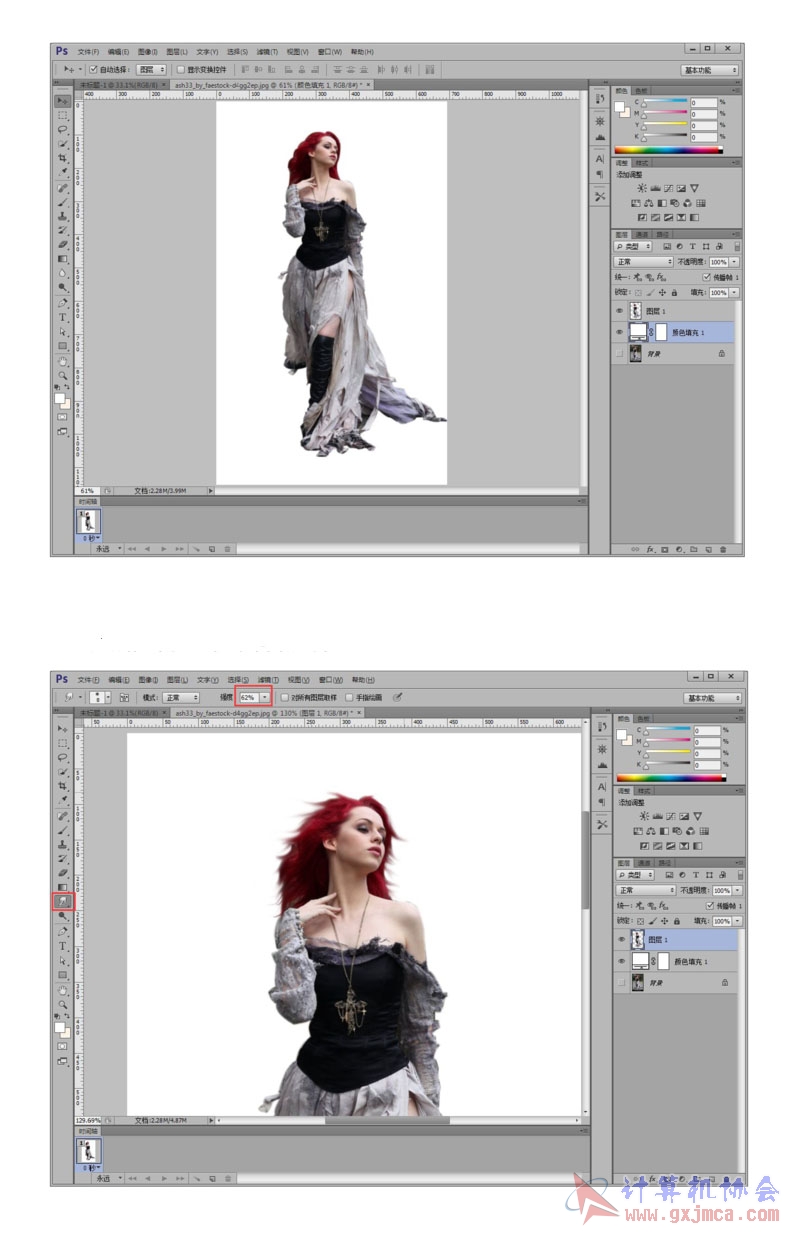This screenshot has height=1233, width=795.
Task: In the 130% zoom window, open 图像(I) menu
Action: point(148,679)
